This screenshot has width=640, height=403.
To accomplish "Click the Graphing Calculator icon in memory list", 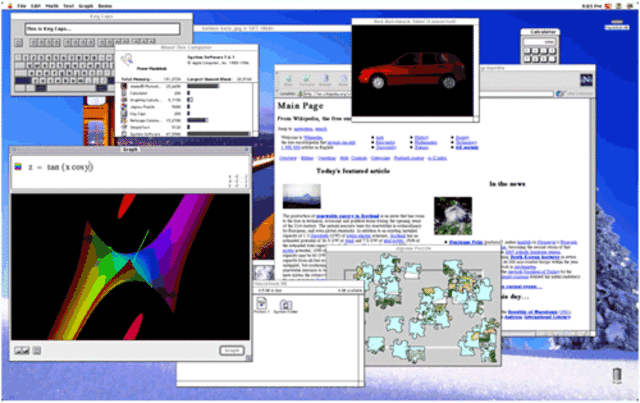I will (x=124, y=100).
